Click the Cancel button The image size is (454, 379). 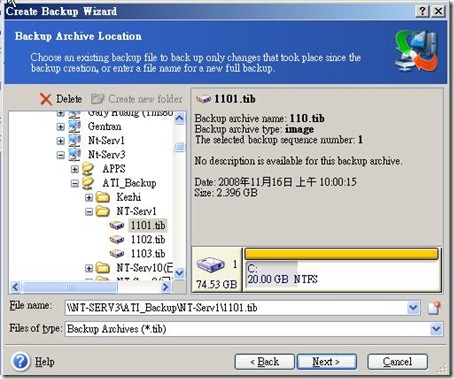[397, 362]
